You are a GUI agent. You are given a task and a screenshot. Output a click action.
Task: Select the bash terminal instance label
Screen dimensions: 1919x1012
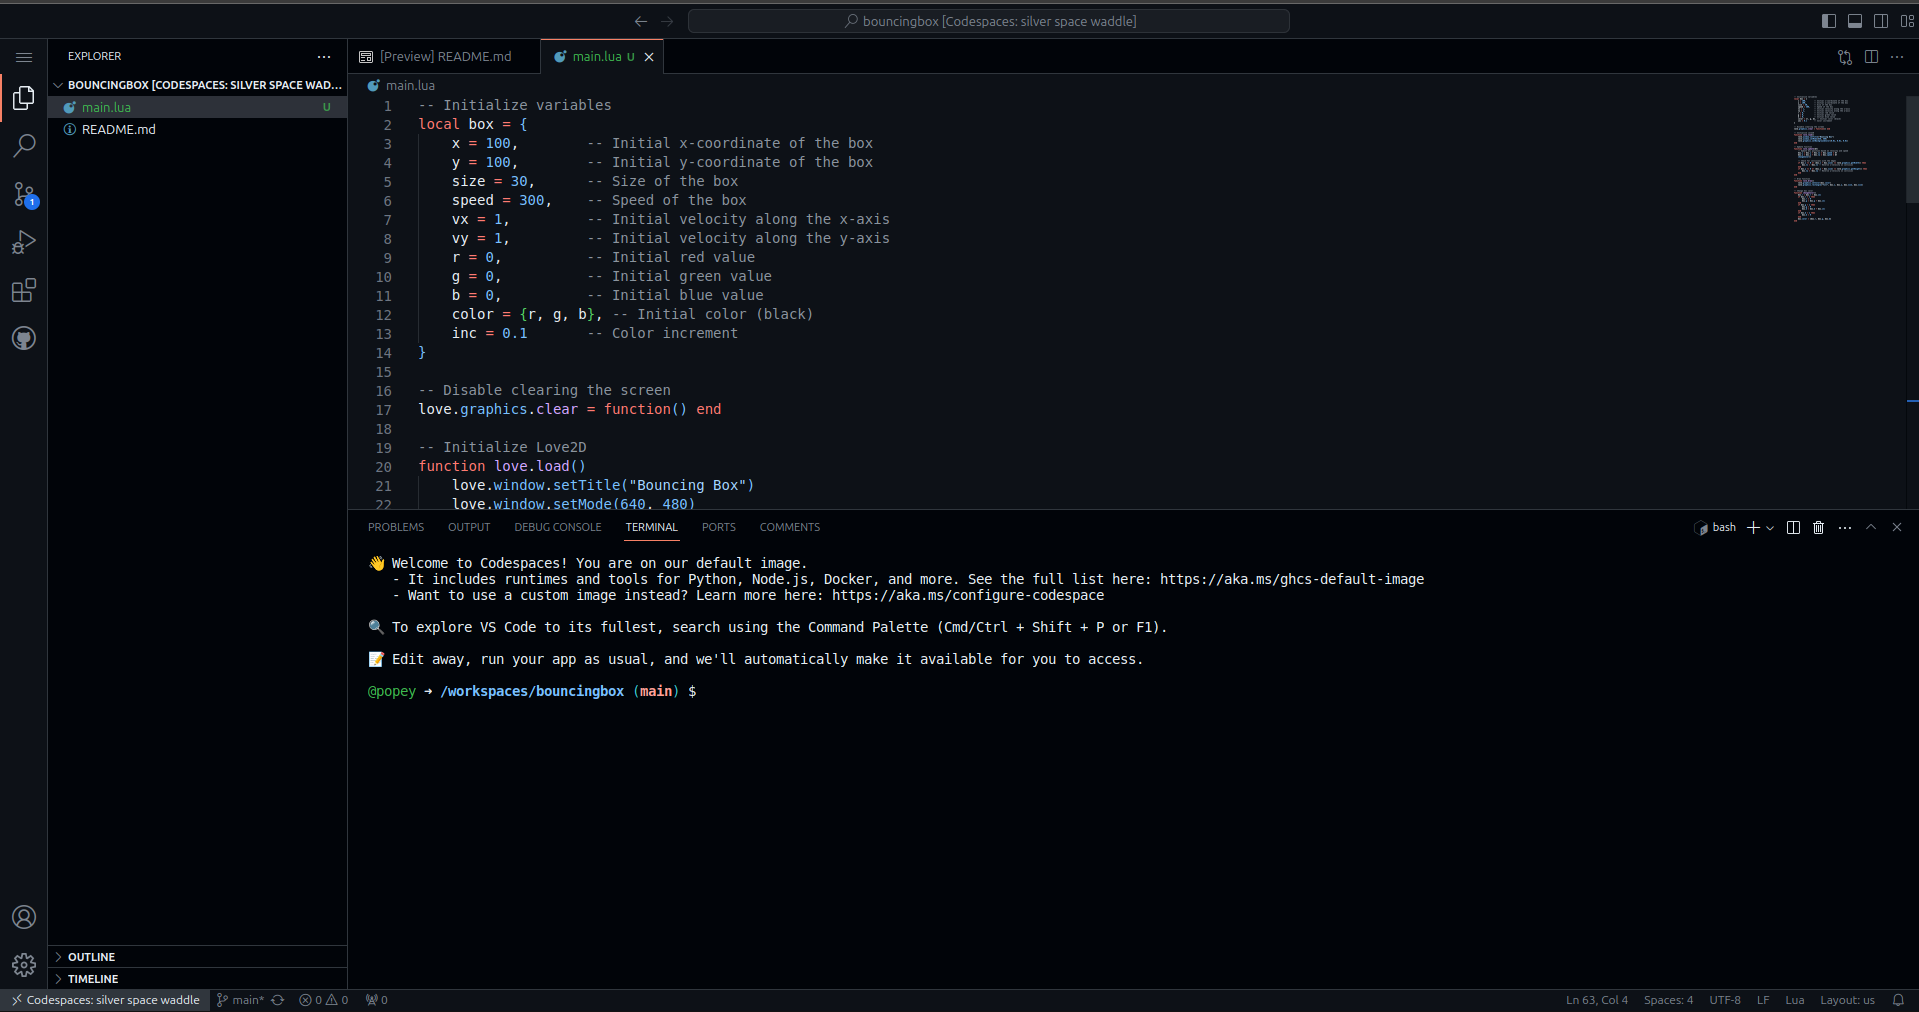pos(1716,527)
